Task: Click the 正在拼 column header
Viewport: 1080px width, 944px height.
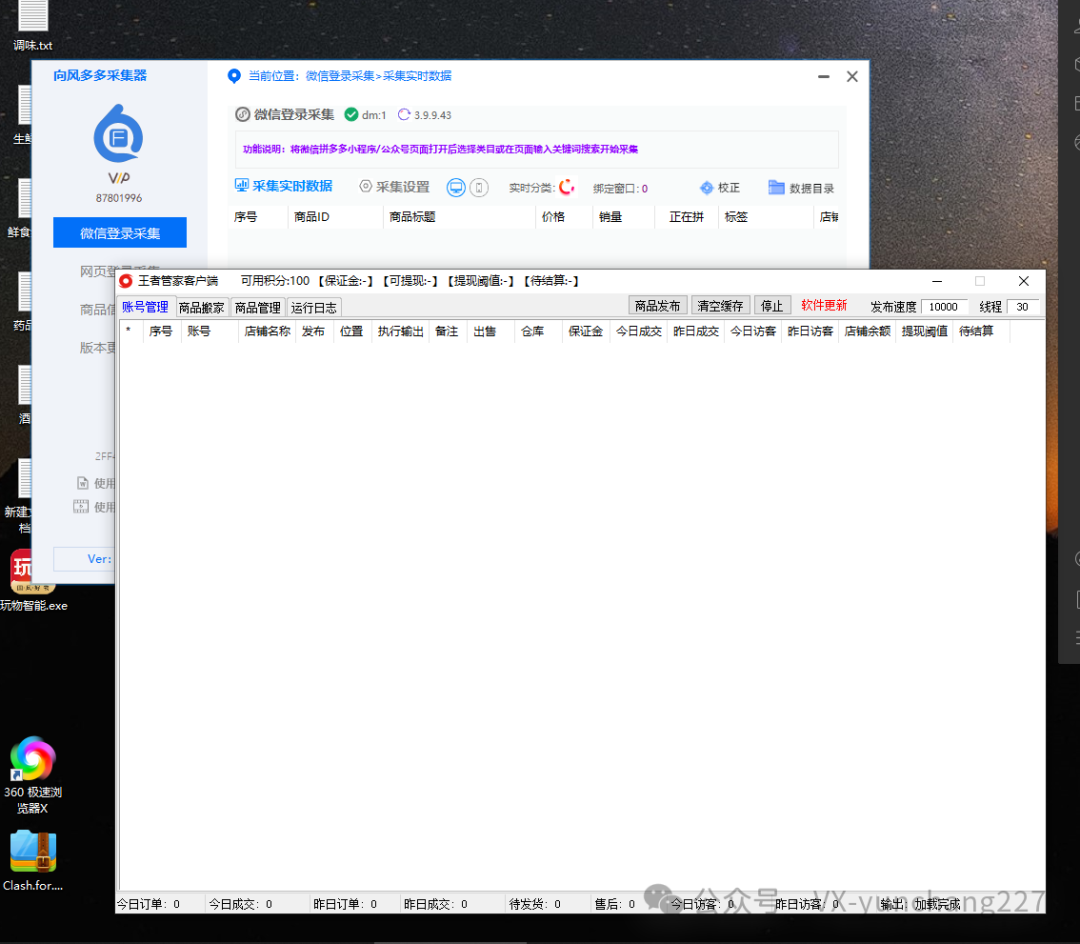Action: click(686, 217)
